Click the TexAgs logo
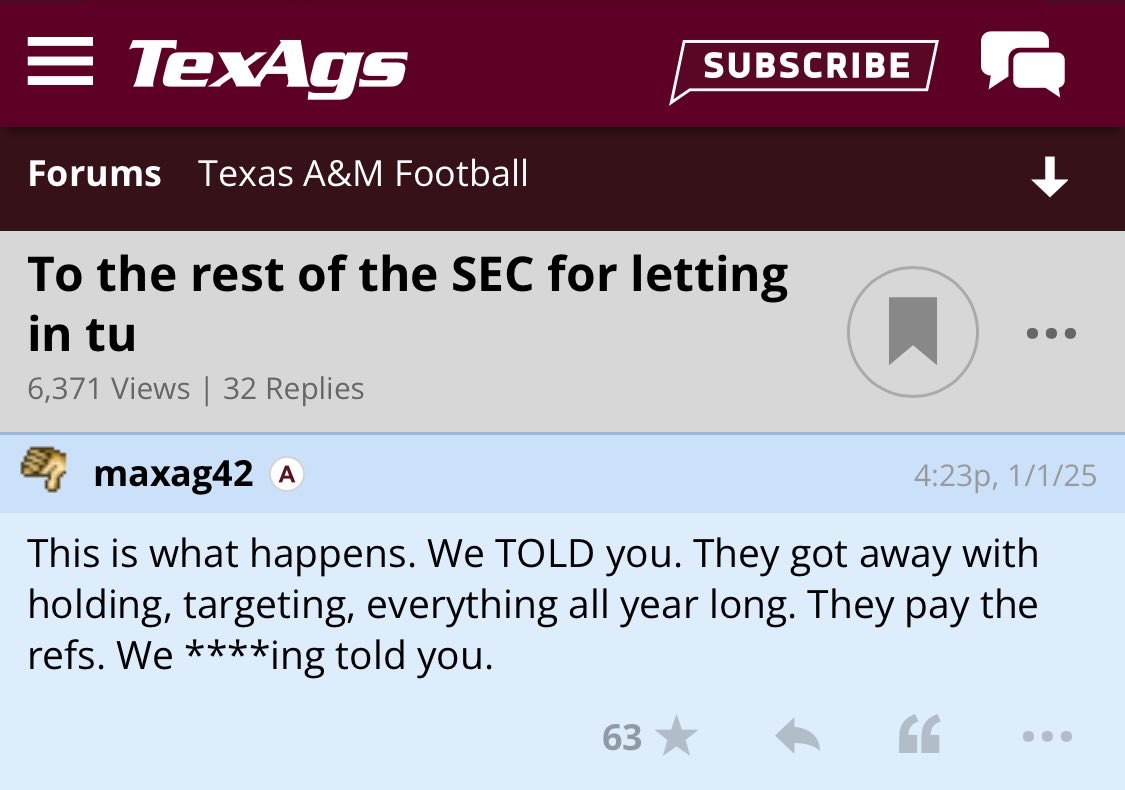Viewport: 1125px width, 790px height. (268, 65)
